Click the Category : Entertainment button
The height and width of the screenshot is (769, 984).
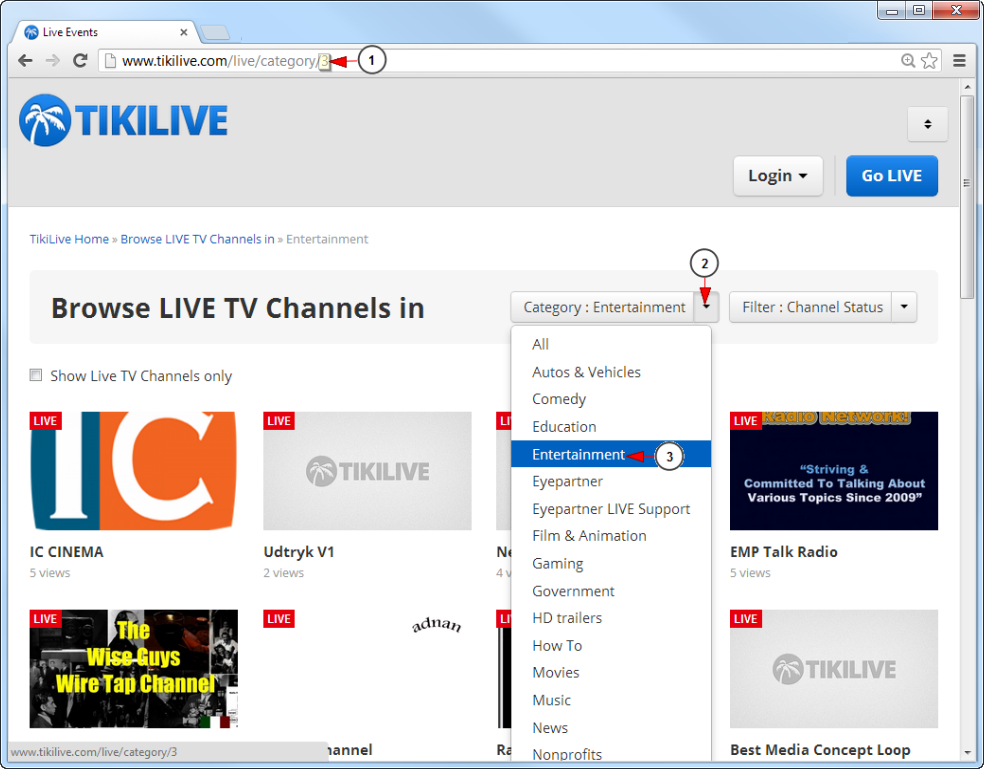click(602, 307)
